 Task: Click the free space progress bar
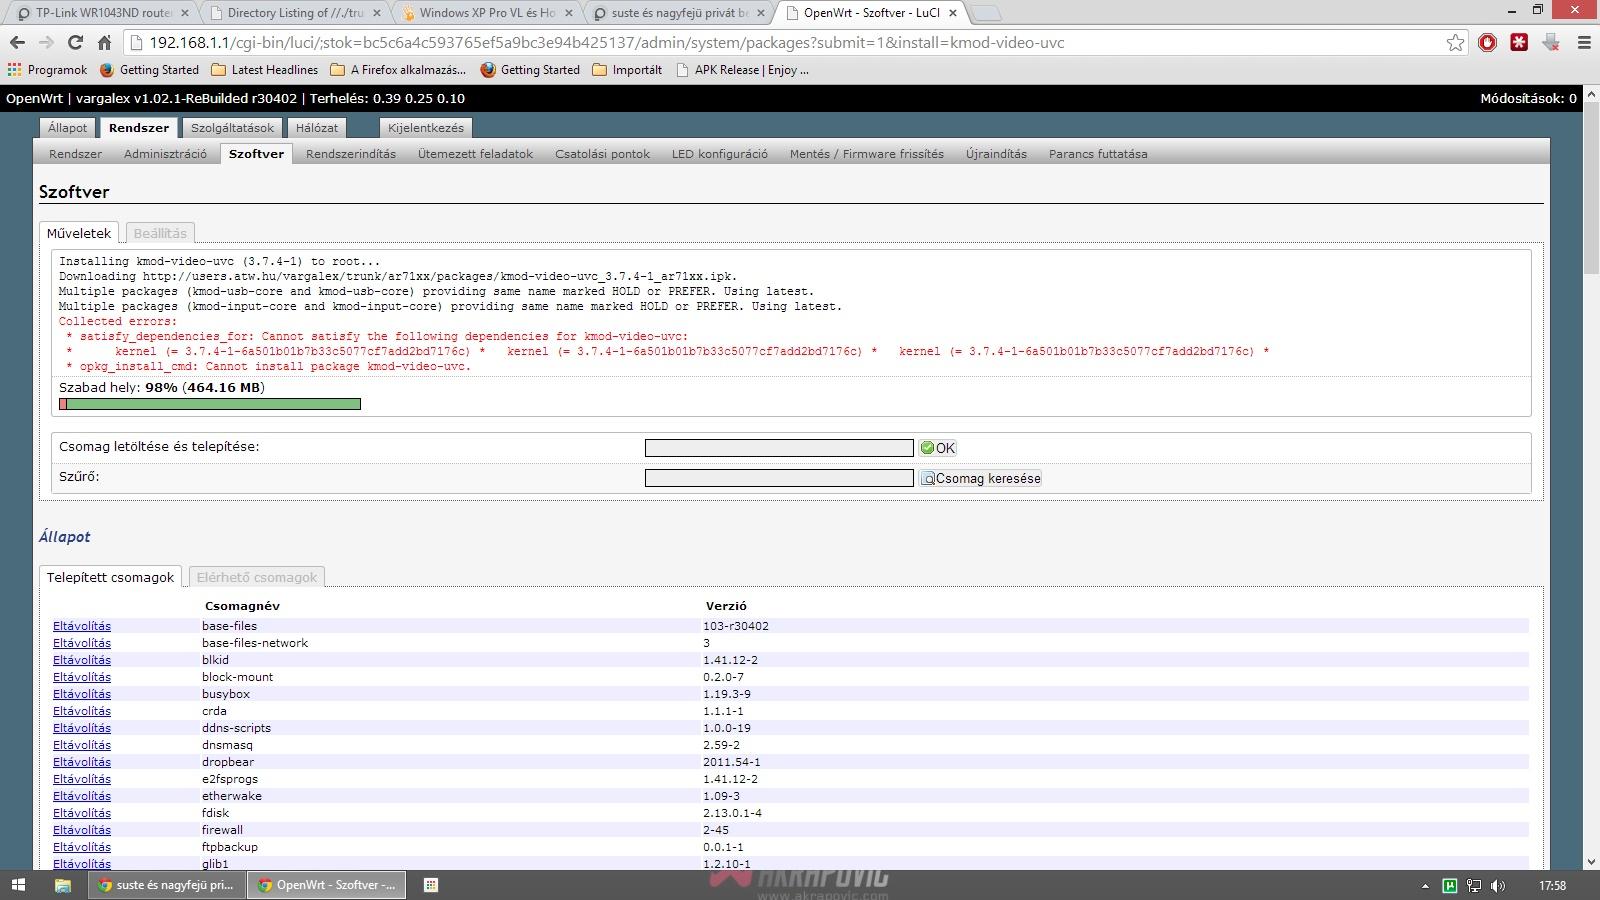(x=210, y=404)
